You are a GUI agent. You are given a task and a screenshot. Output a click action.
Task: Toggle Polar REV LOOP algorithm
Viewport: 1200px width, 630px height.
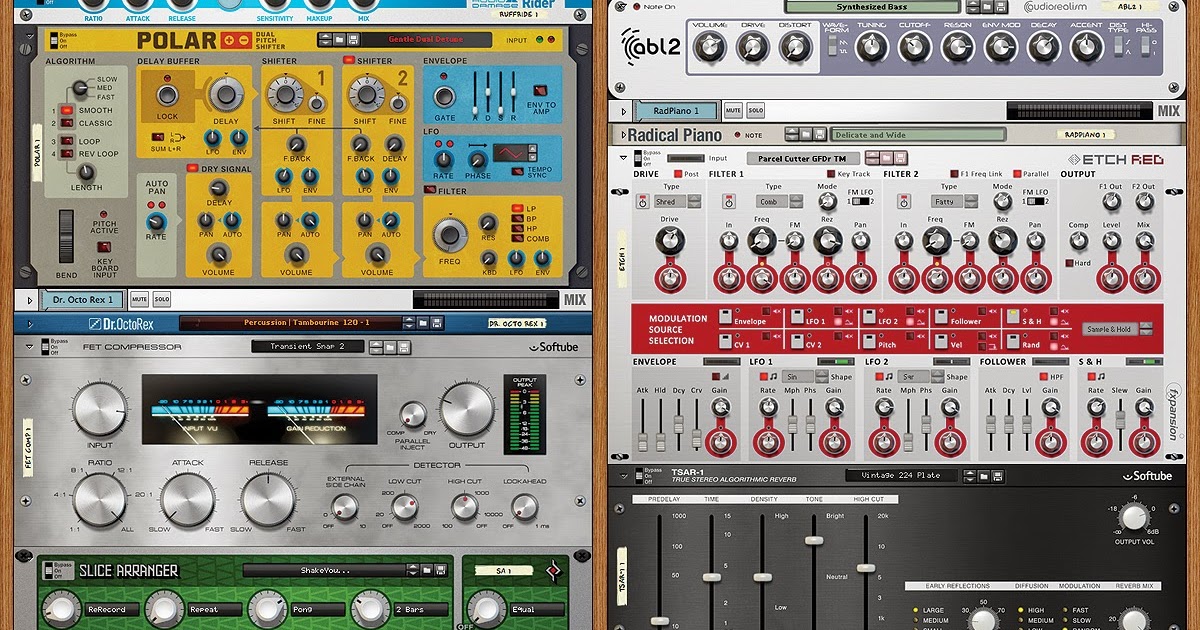click(x=66, y=153)
